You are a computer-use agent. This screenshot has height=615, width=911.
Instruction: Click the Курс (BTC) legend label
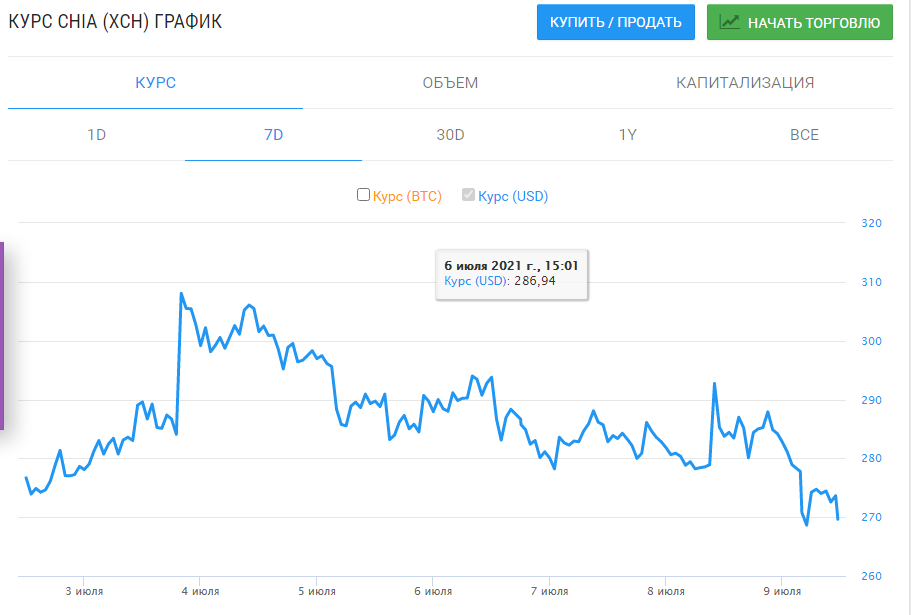(407, 197)
